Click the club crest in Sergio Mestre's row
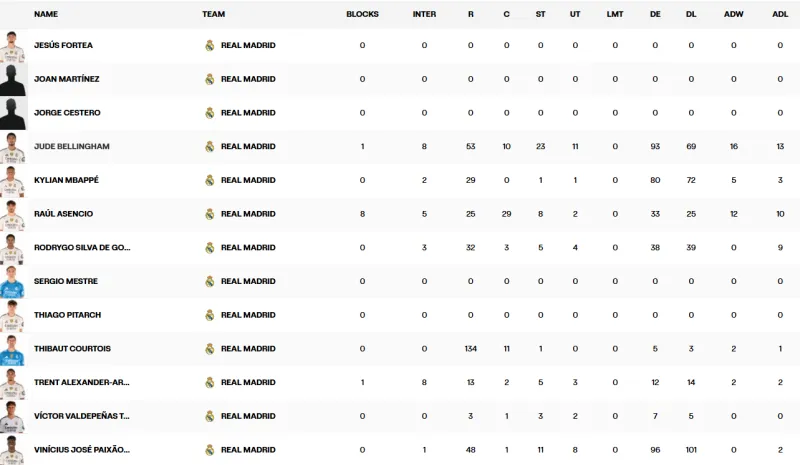800x465 pixels. [x=209, y=281]
